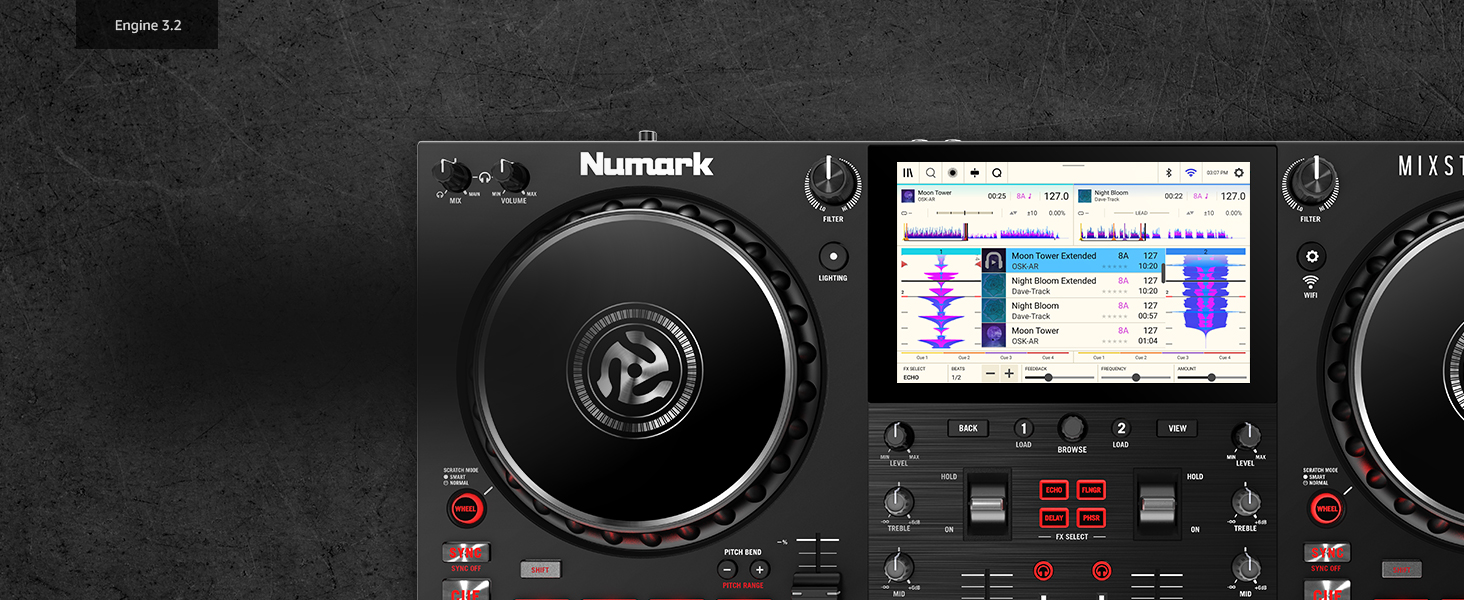Open the settings gear on the touchscreen
1464x600 pixels.
(1239, 172)
